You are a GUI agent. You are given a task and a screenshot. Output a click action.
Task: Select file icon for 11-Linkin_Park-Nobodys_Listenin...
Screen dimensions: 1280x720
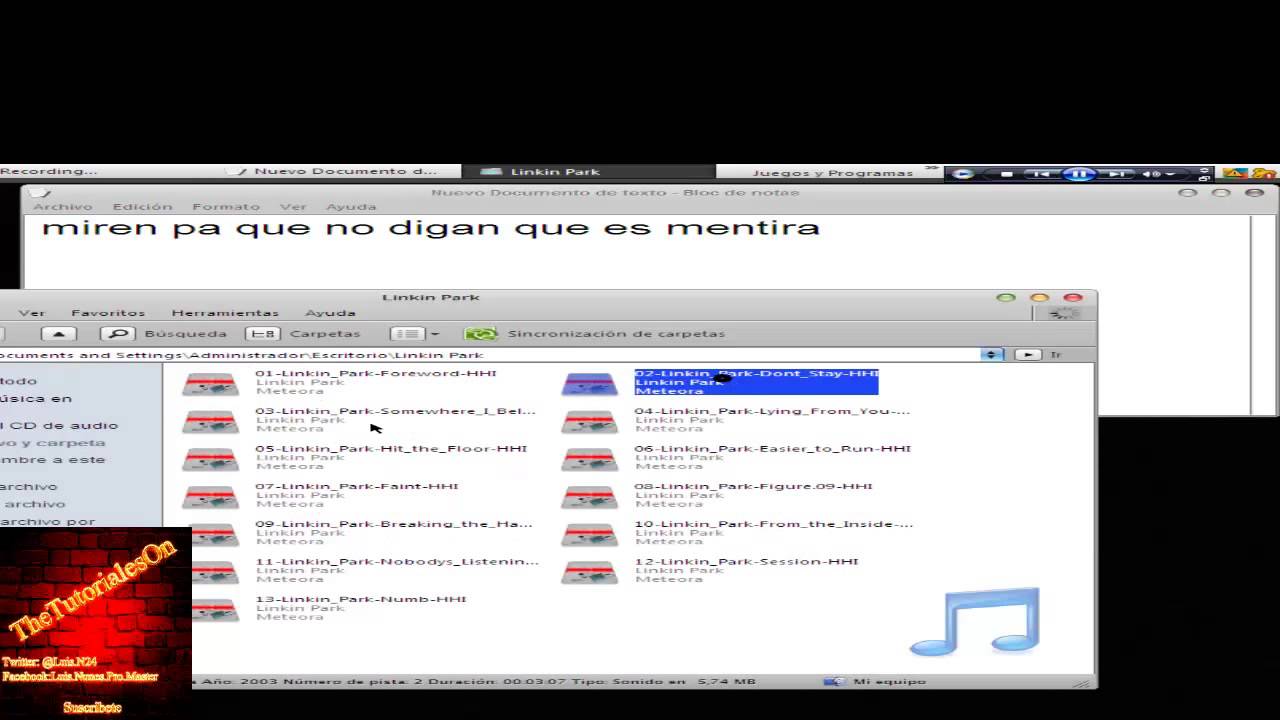point(215,573)
